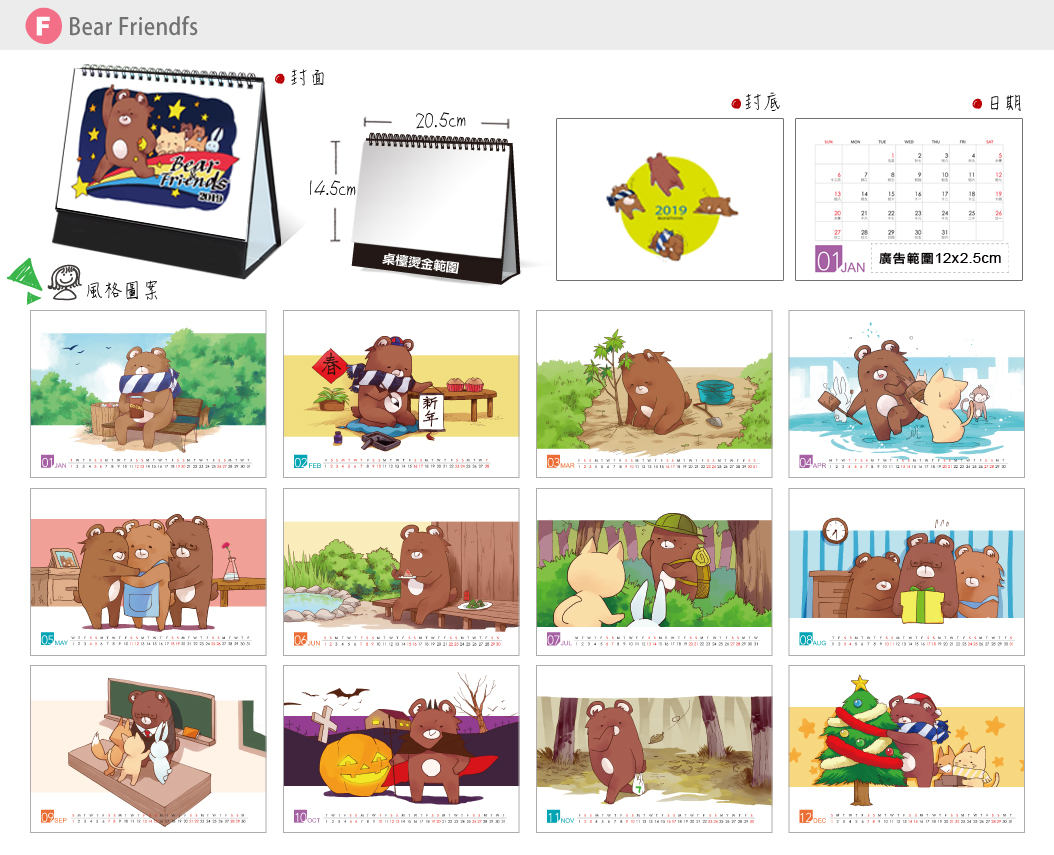Click the green triangle tree icon

[x=26, y=280]
